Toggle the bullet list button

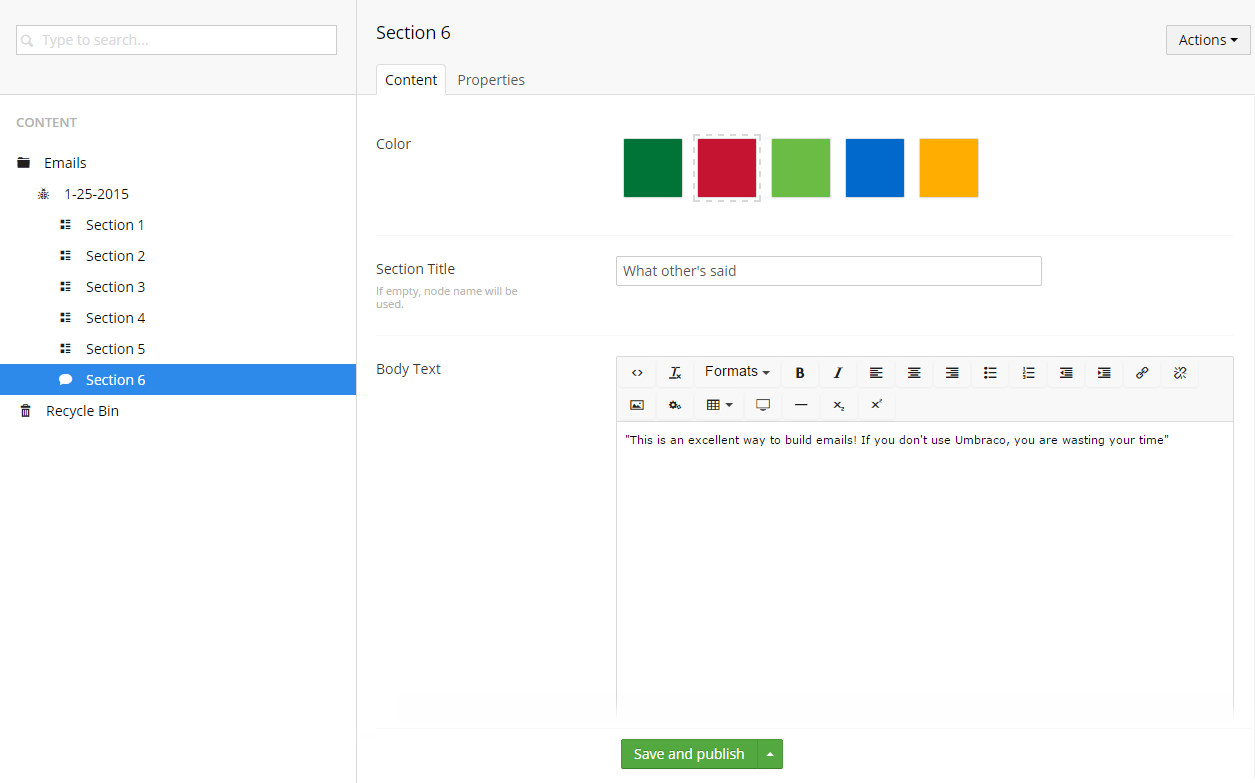point(990,373)
